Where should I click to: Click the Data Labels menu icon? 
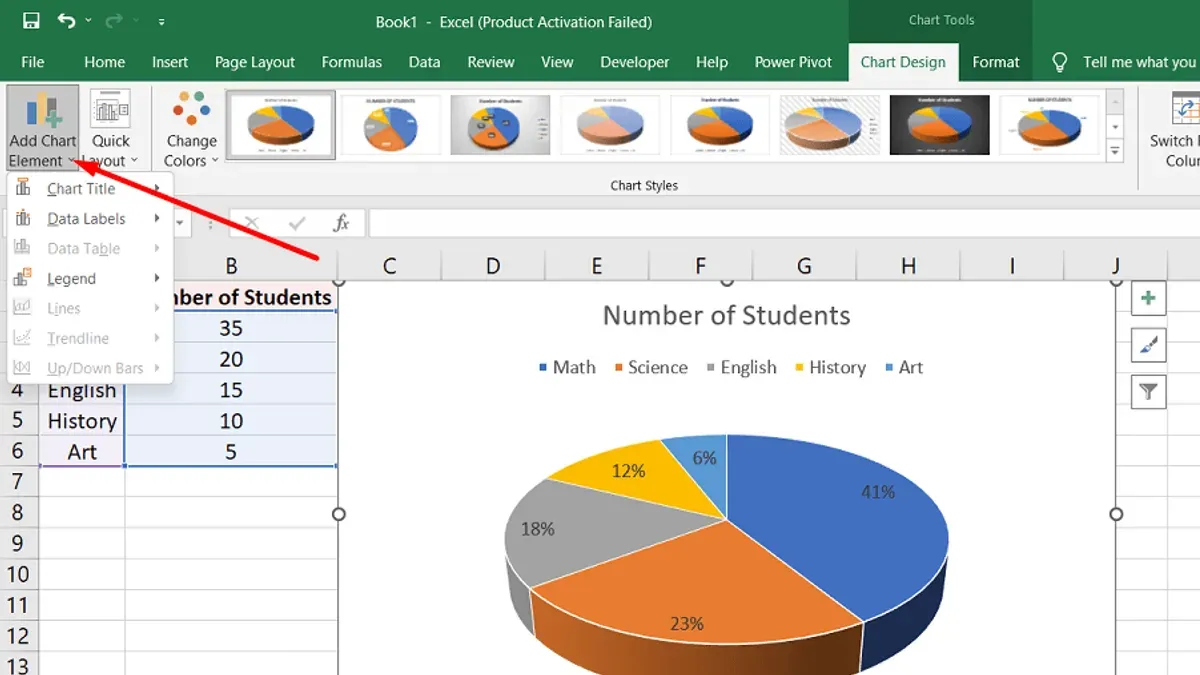23,218
